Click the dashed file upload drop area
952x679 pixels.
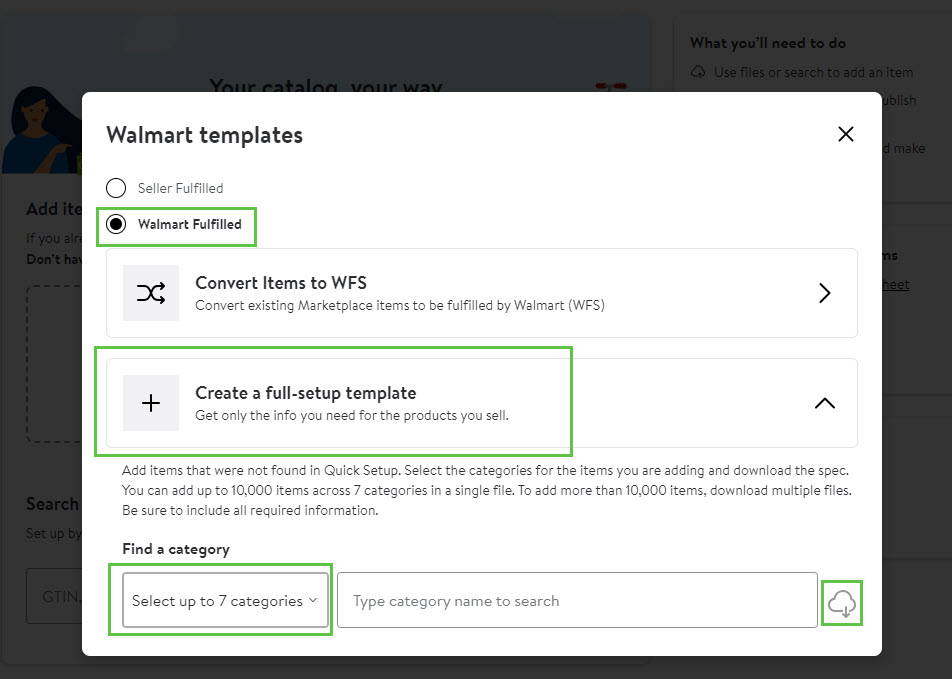tap(54, 364)
